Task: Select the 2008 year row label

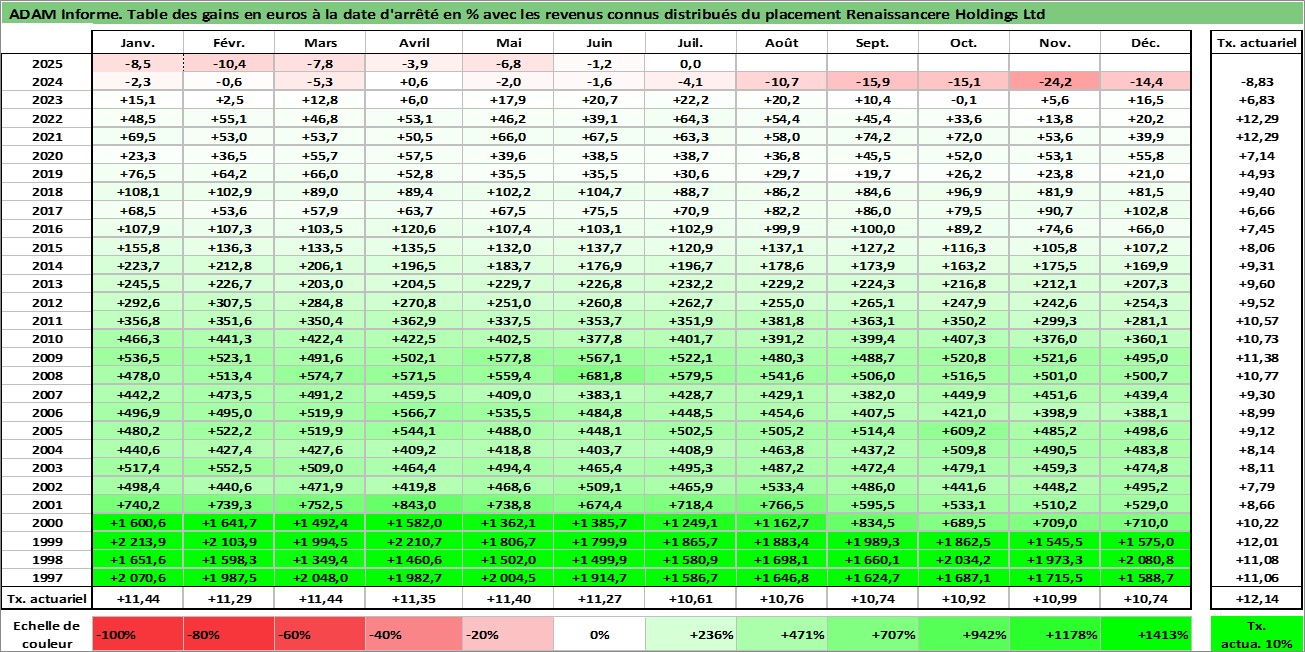Action: [x=47, y=376]
